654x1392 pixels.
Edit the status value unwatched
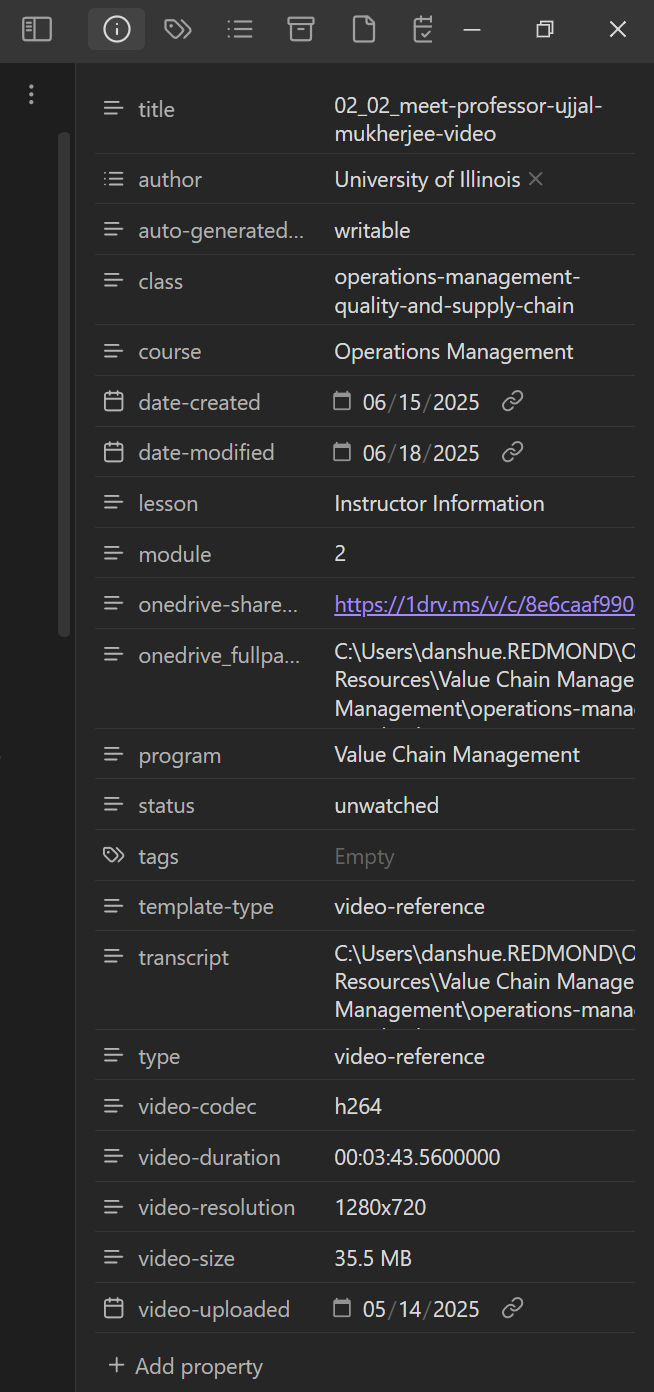(386, 805)
